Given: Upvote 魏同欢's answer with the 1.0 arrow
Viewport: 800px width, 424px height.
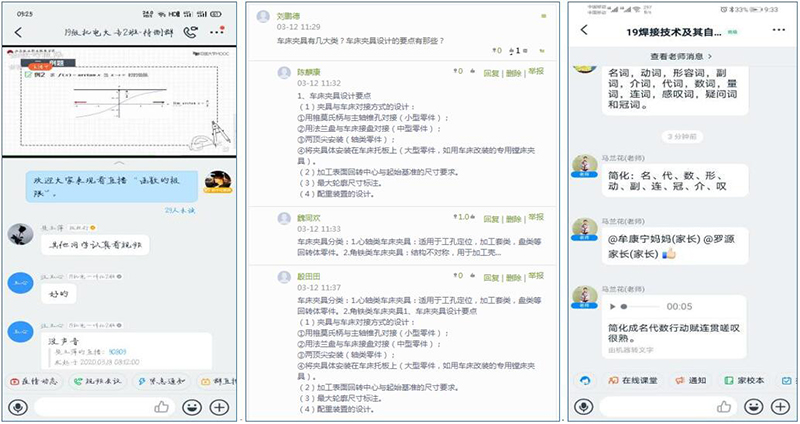Looking at the screenshot, I should pyautogui.click(x=457, y=215).
